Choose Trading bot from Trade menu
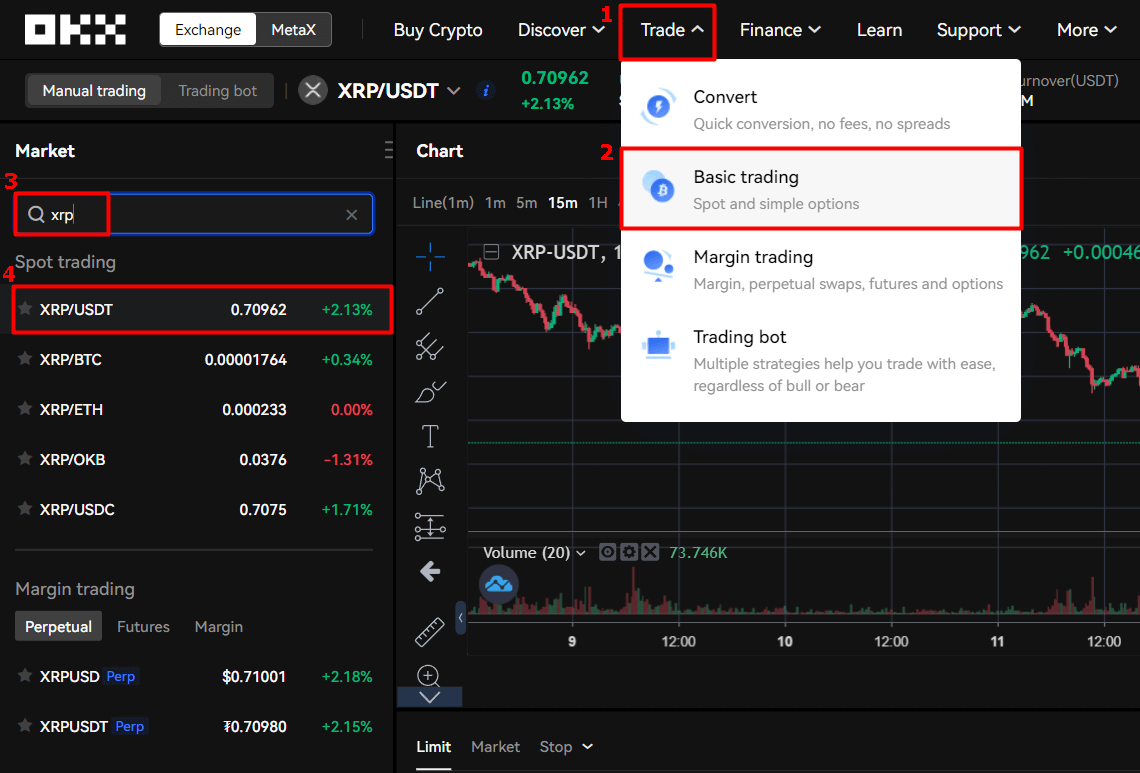The image size is (1140, 773). coord(821,361)
